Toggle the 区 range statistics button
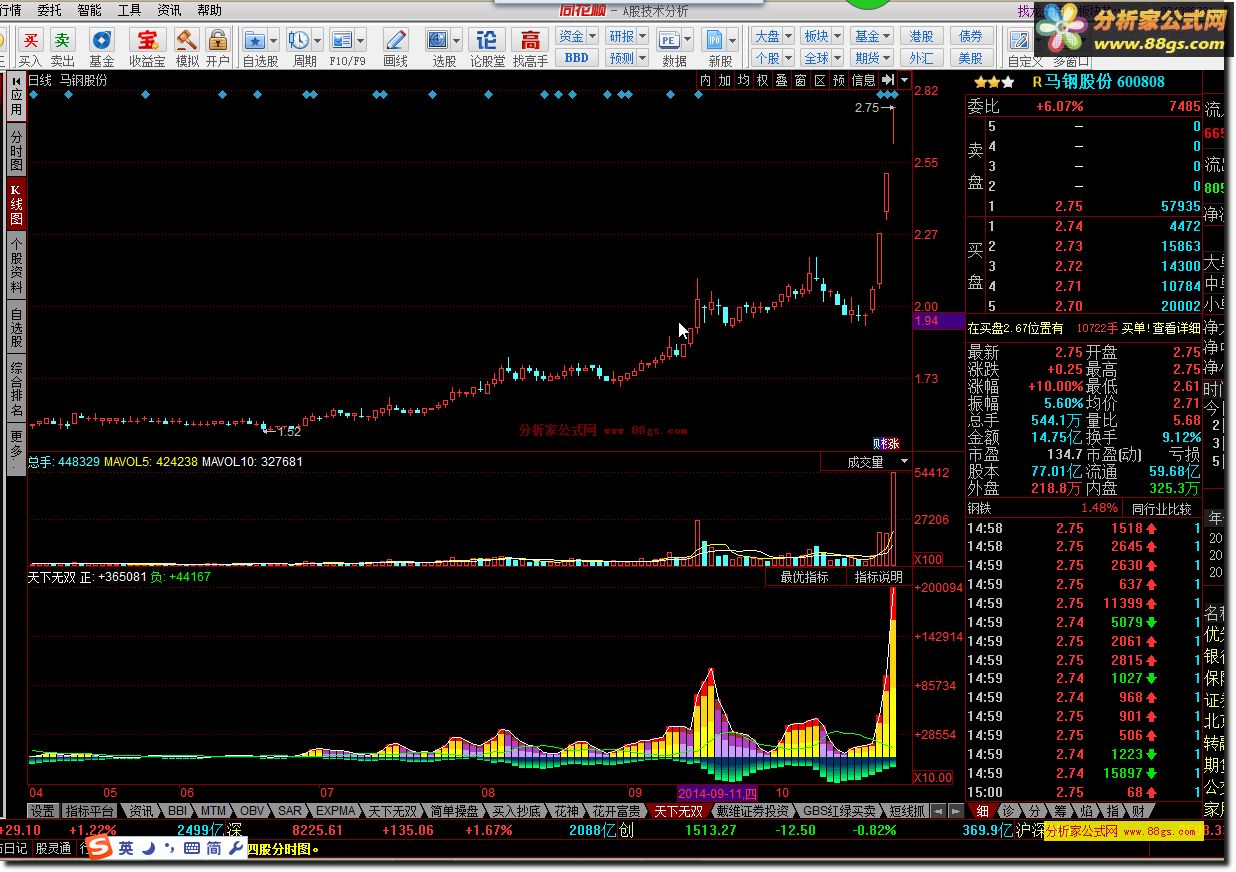The height and width of the screenshot is (872, 1236). pyautogui.click(x=820, y=80)
